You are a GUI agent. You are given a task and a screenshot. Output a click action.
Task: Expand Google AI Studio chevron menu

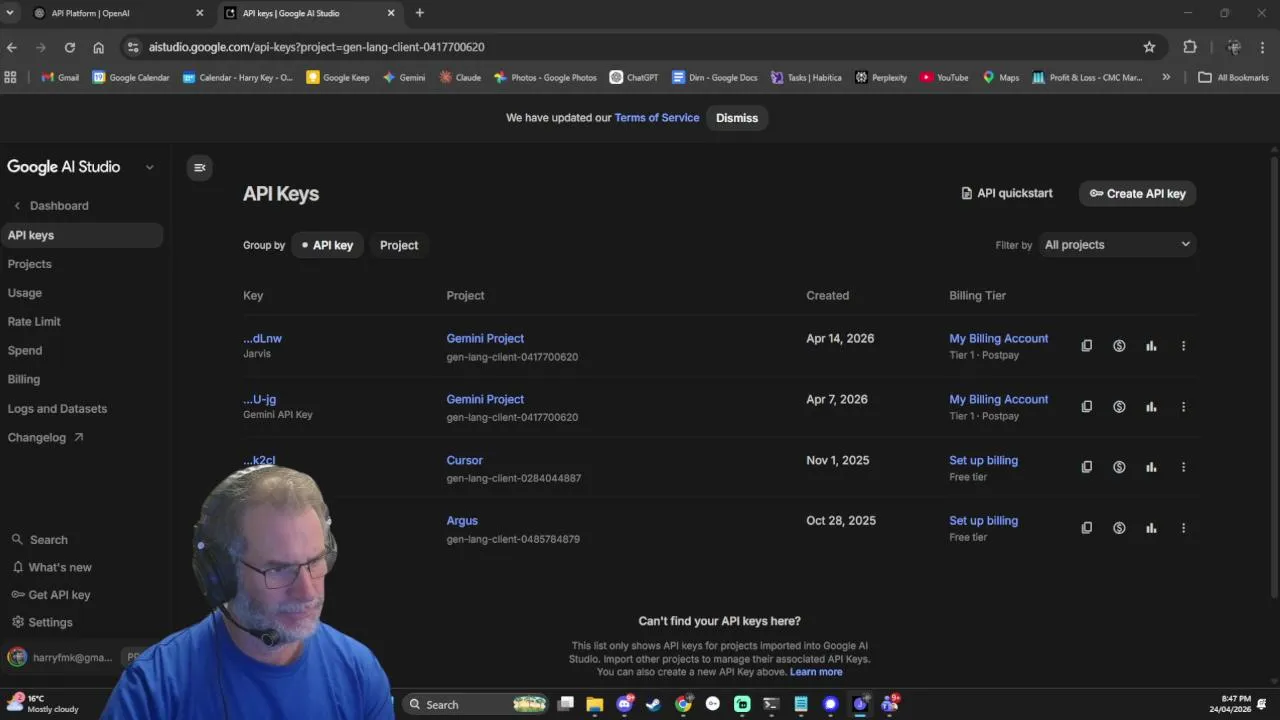tap(149, 167)
